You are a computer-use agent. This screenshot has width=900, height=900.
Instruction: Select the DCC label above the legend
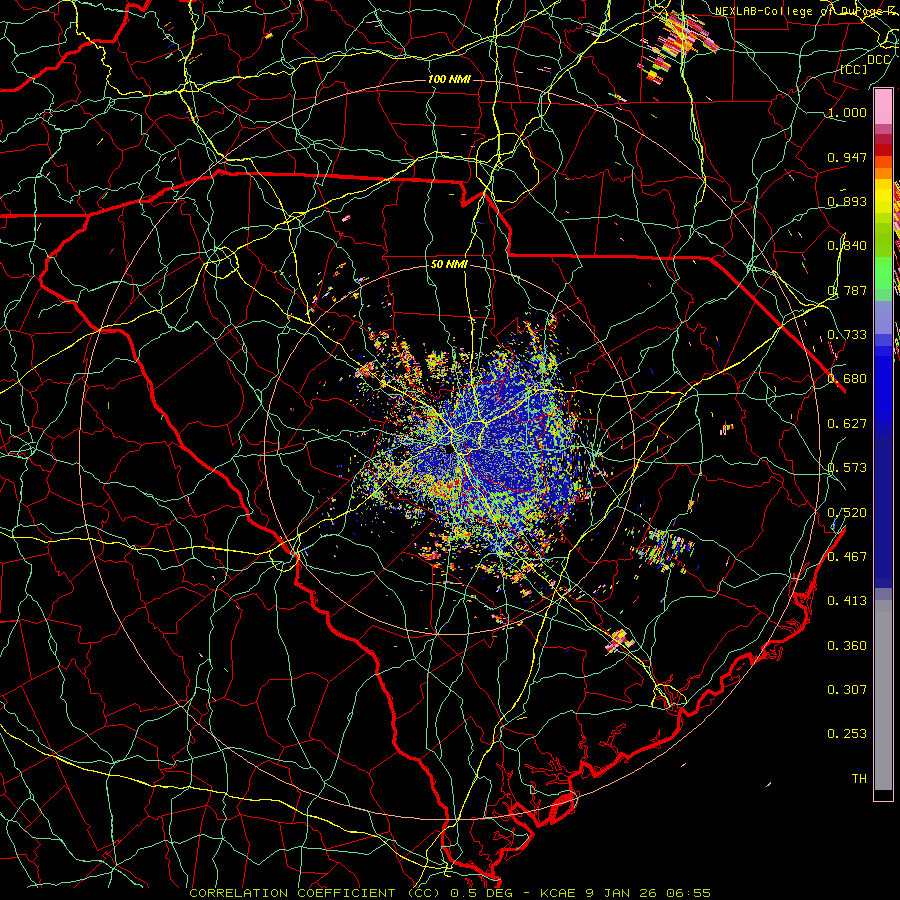click(x=878, y=60)
